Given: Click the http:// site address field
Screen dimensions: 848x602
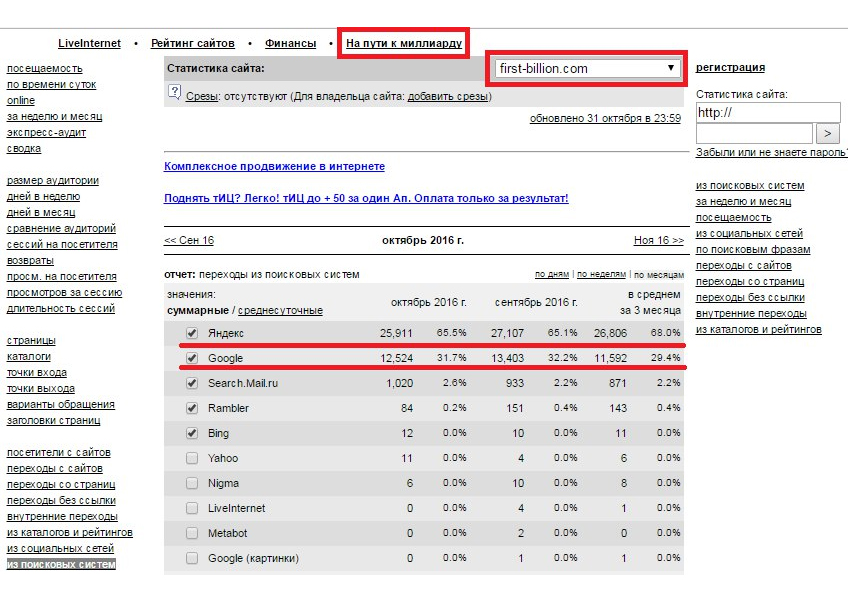Looking at the screenshot, I should tap(768, 113).
